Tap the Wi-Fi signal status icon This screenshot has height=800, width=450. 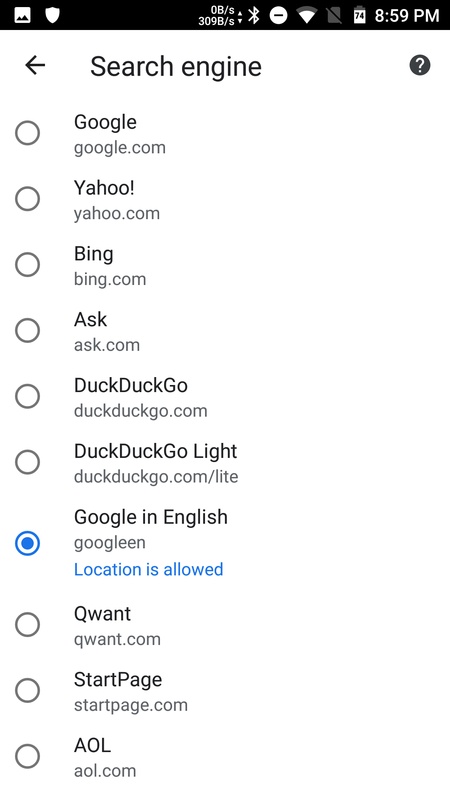306,15
